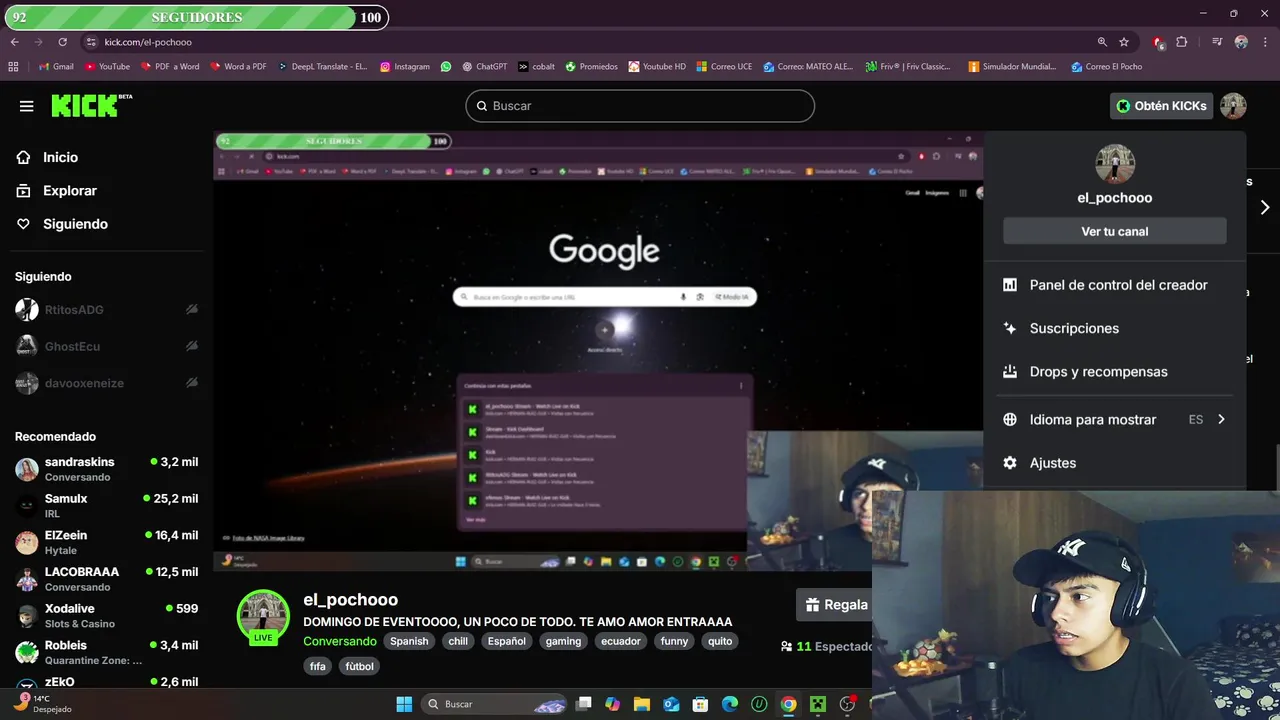This screenshot has width=1280, height=720.
Task: Click Conversando category link
Action: point(340,641)
